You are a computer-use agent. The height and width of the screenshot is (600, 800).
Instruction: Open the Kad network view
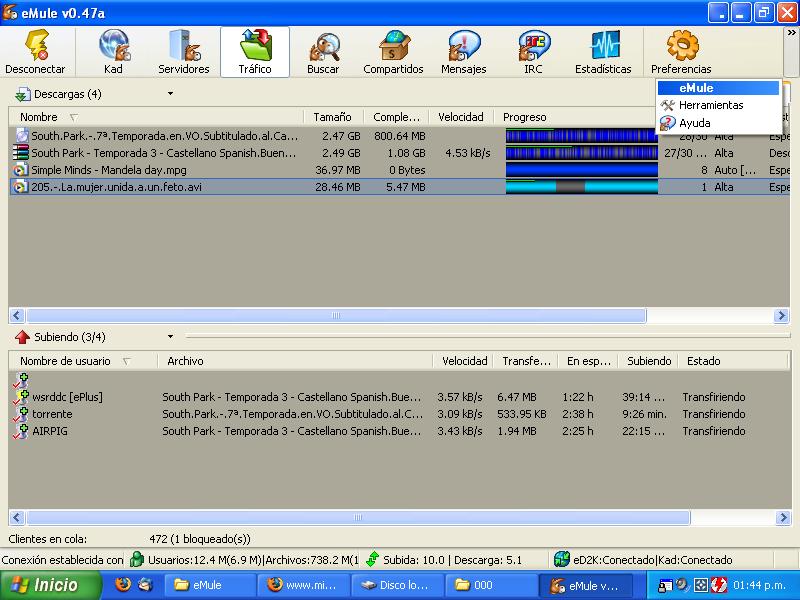click(x=113, y=52)
